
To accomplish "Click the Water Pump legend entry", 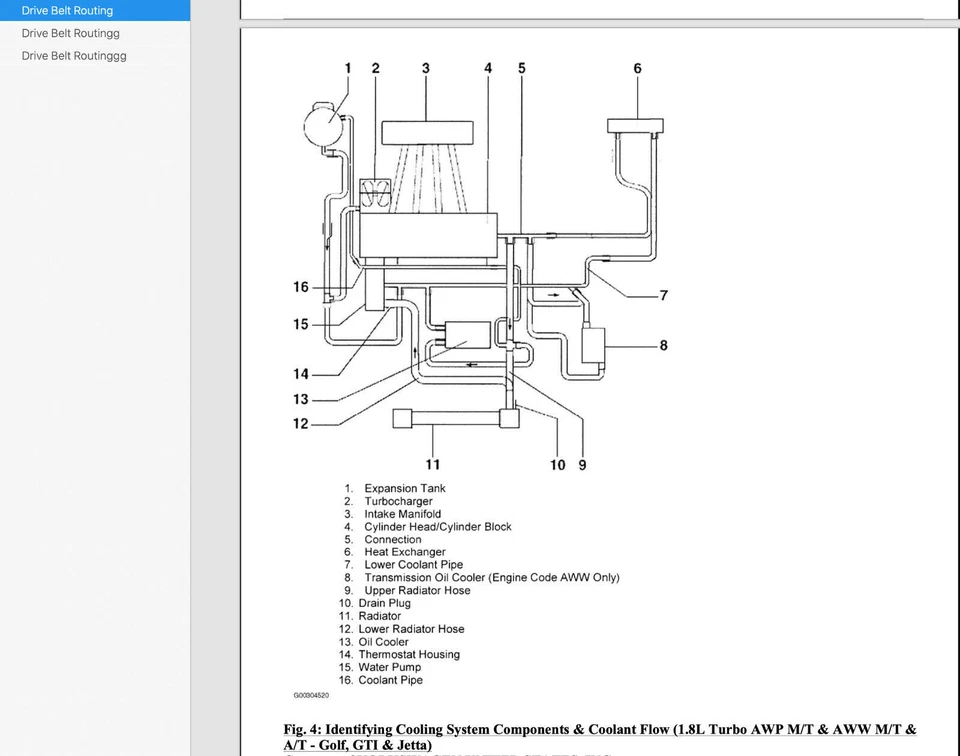I will click(x=390, y=667).
